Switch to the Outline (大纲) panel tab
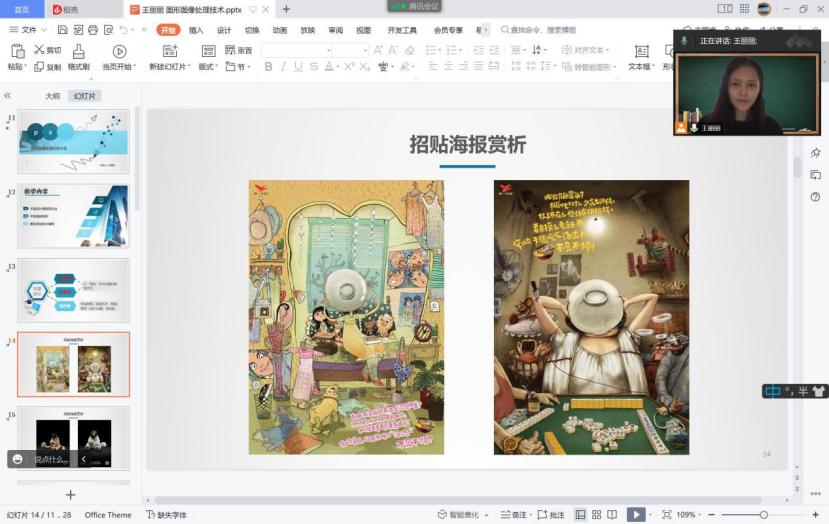Screen dimensions: 829x524 tap(52, 96)
